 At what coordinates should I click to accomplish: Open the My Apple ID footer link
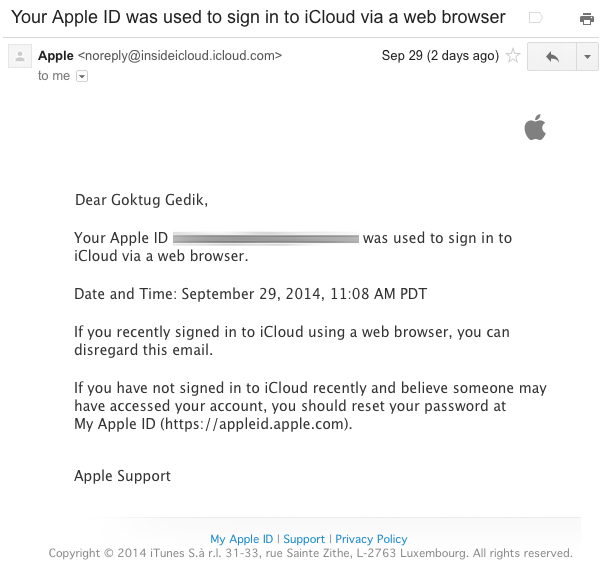coord(241,539)
